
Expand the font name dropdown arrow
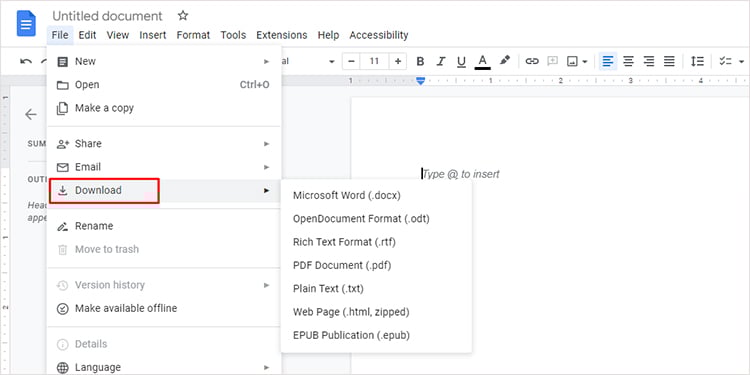point(331,62)
